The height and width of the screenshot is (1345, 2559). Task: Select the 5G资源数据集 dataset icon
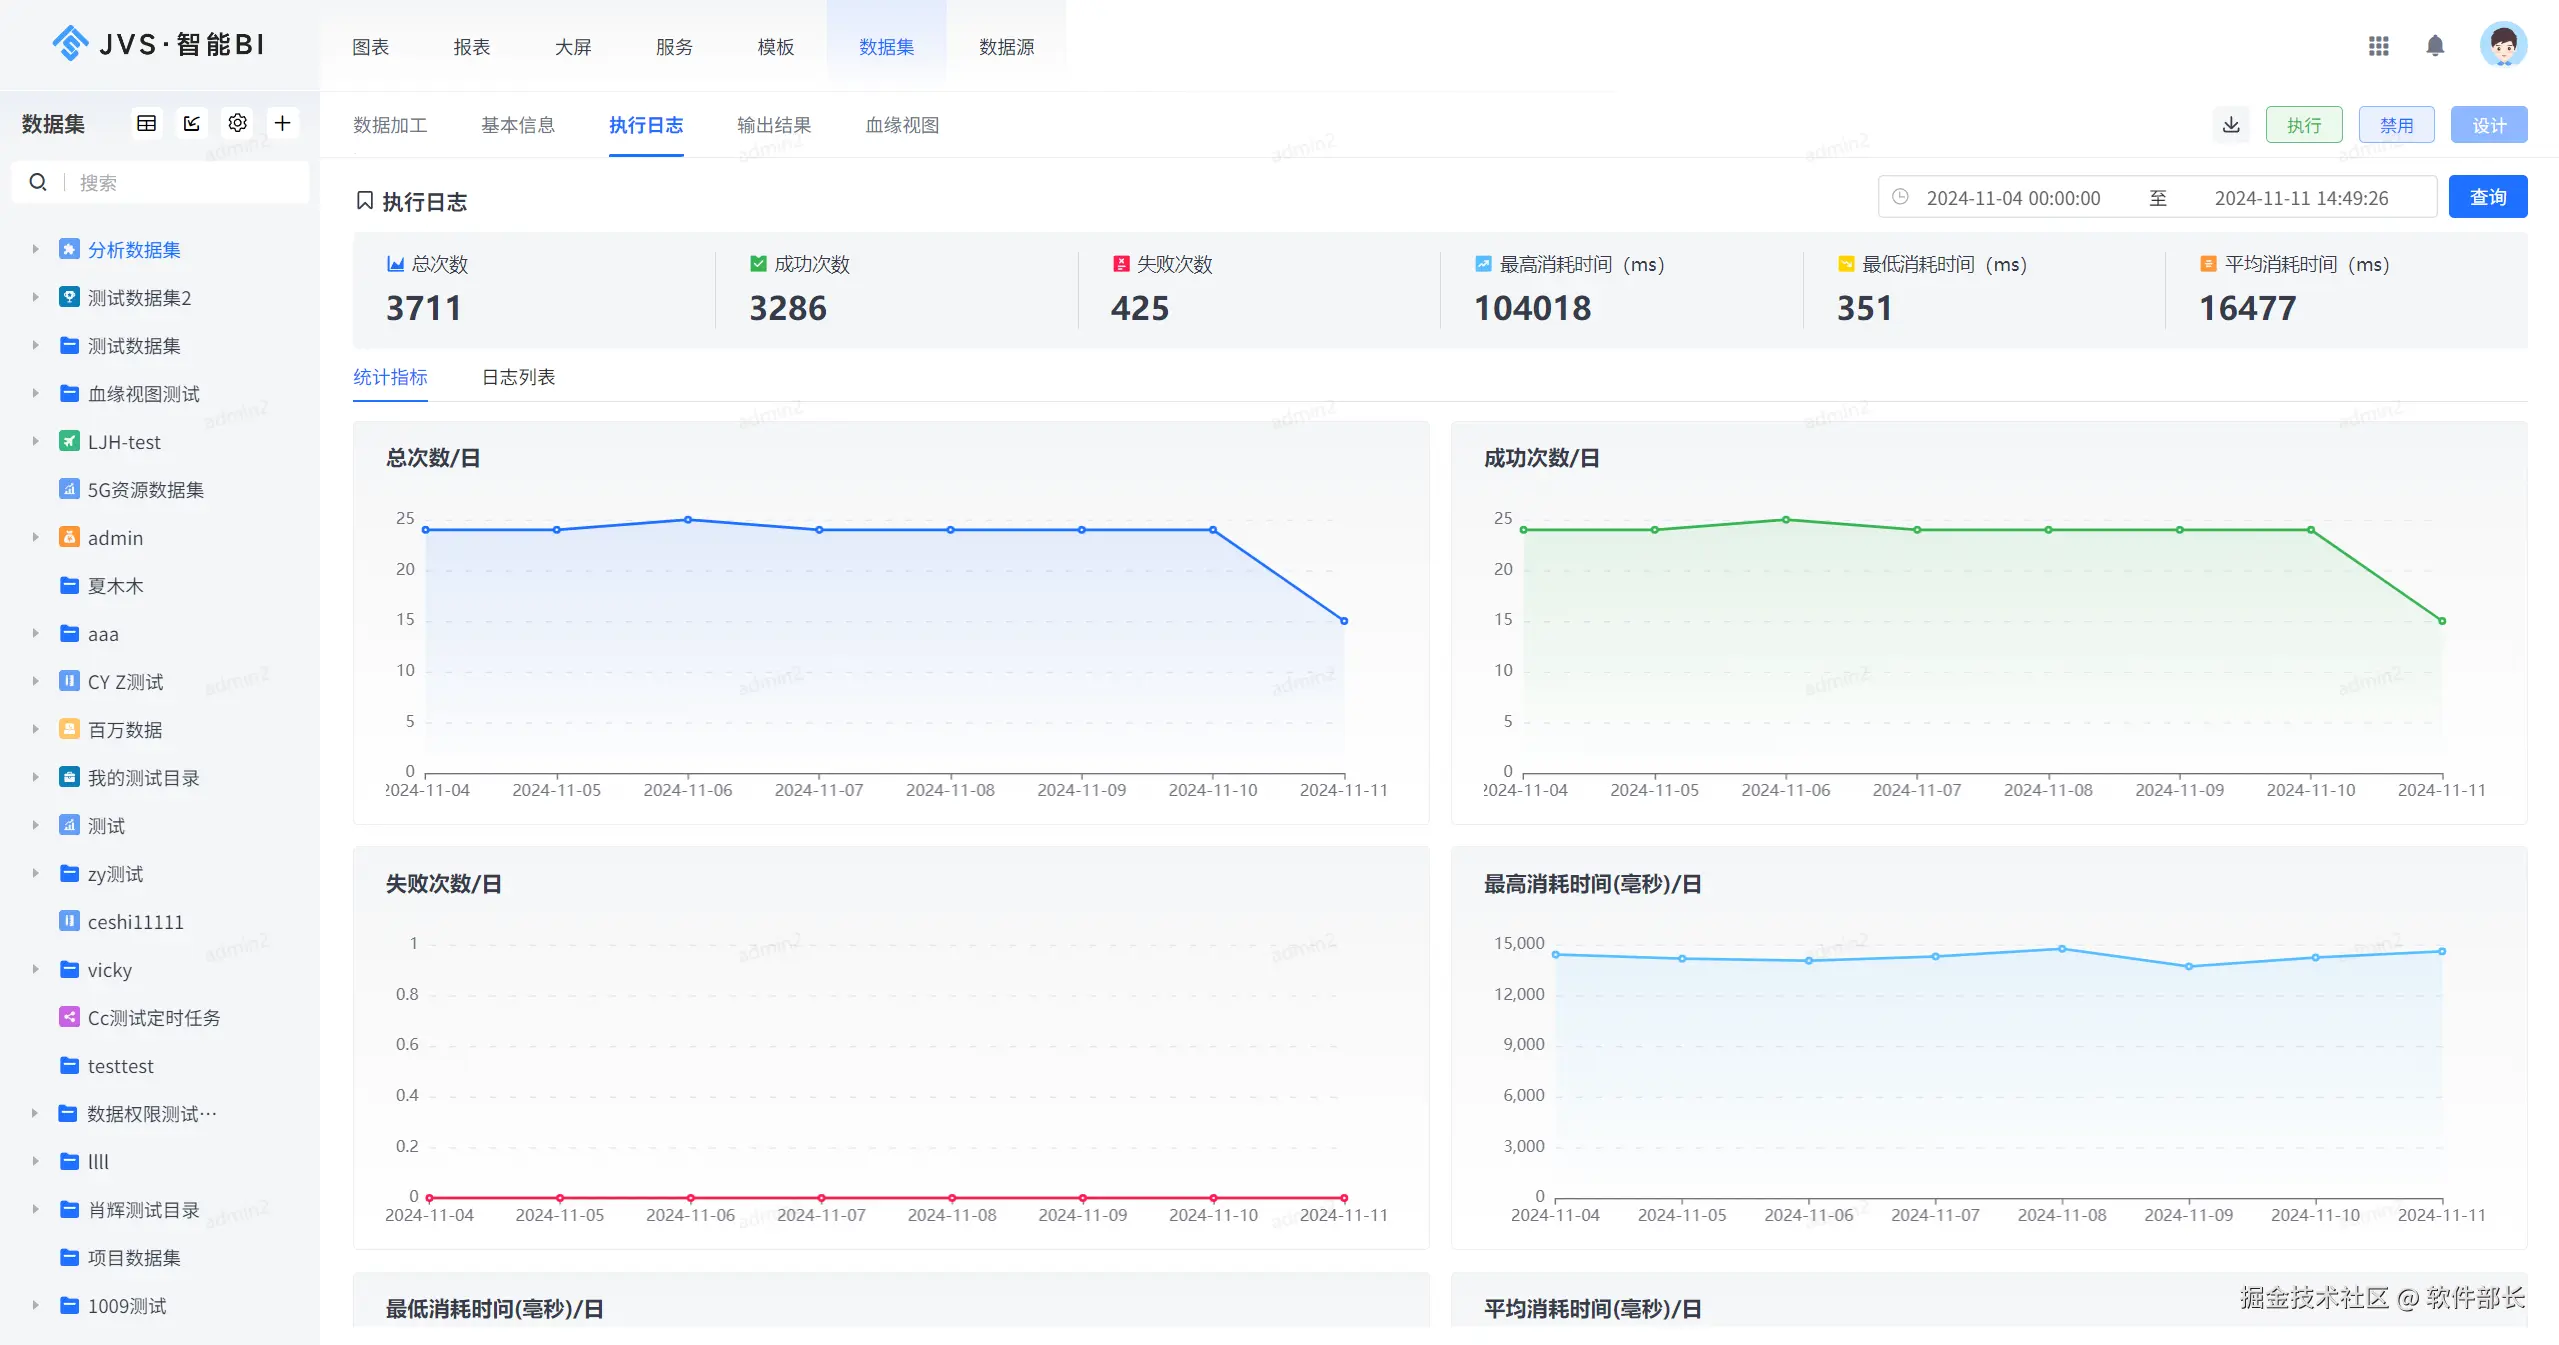tap(69, 489)
